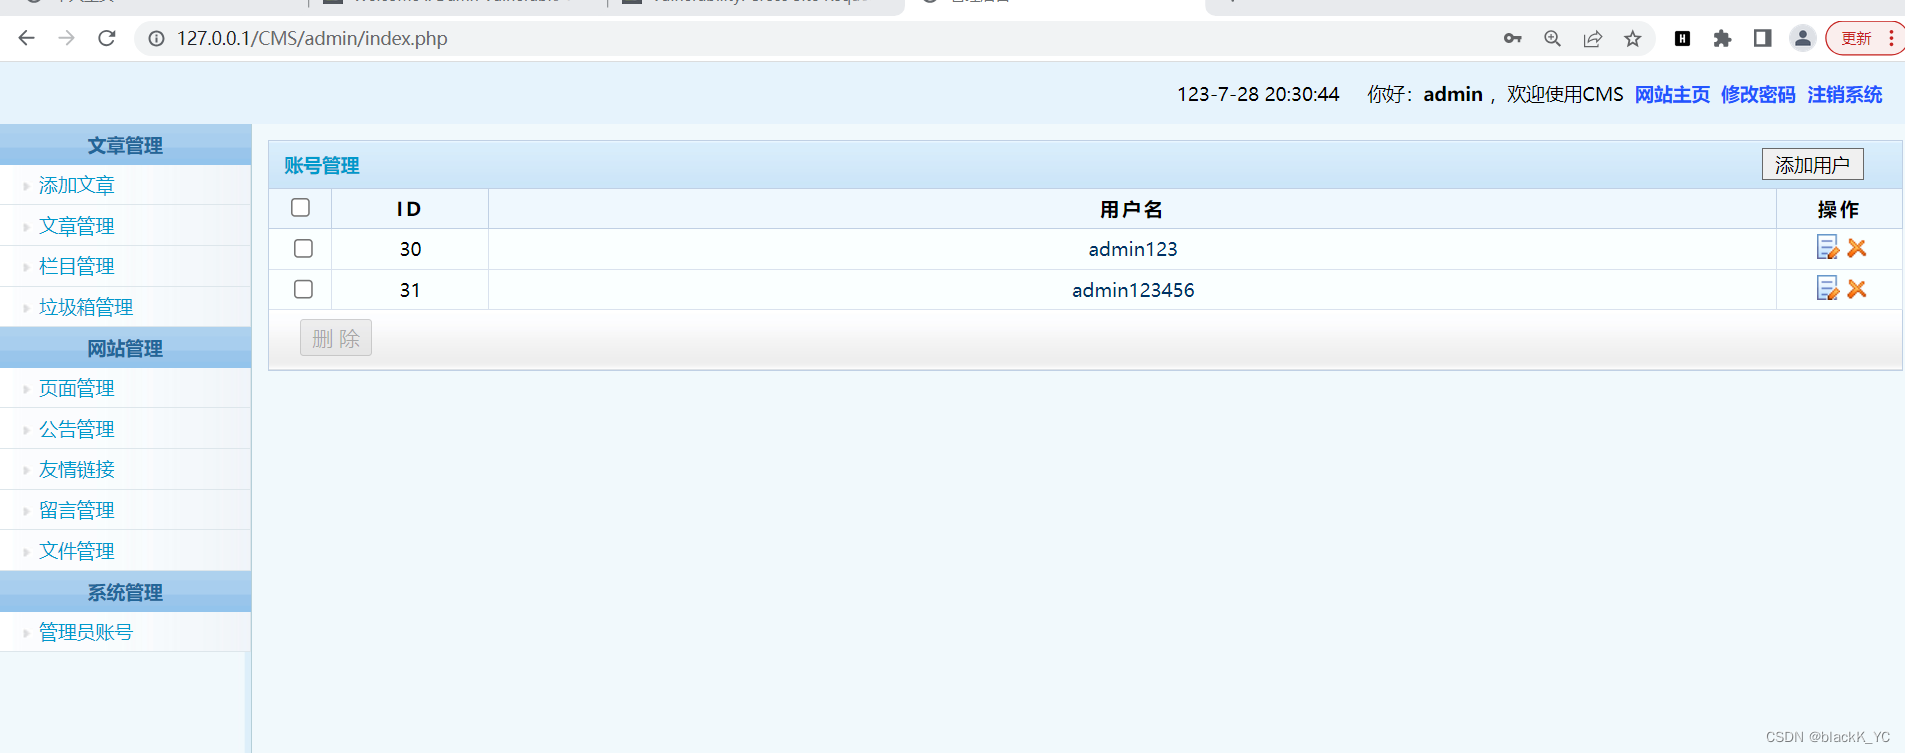Collapse the 系统管理 section header
The width and height of the screenshot is (1905, 753).
[x=125, y=592]
